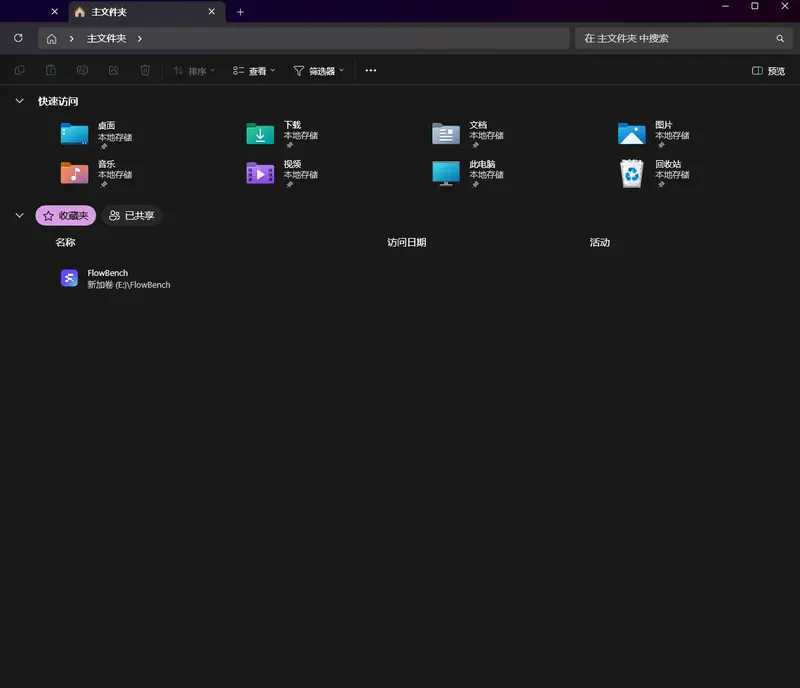Viewport: 800px width, 688px height.
Task: Switch to the 已共享 (Shared) view
Action: (x=131, y=215)
